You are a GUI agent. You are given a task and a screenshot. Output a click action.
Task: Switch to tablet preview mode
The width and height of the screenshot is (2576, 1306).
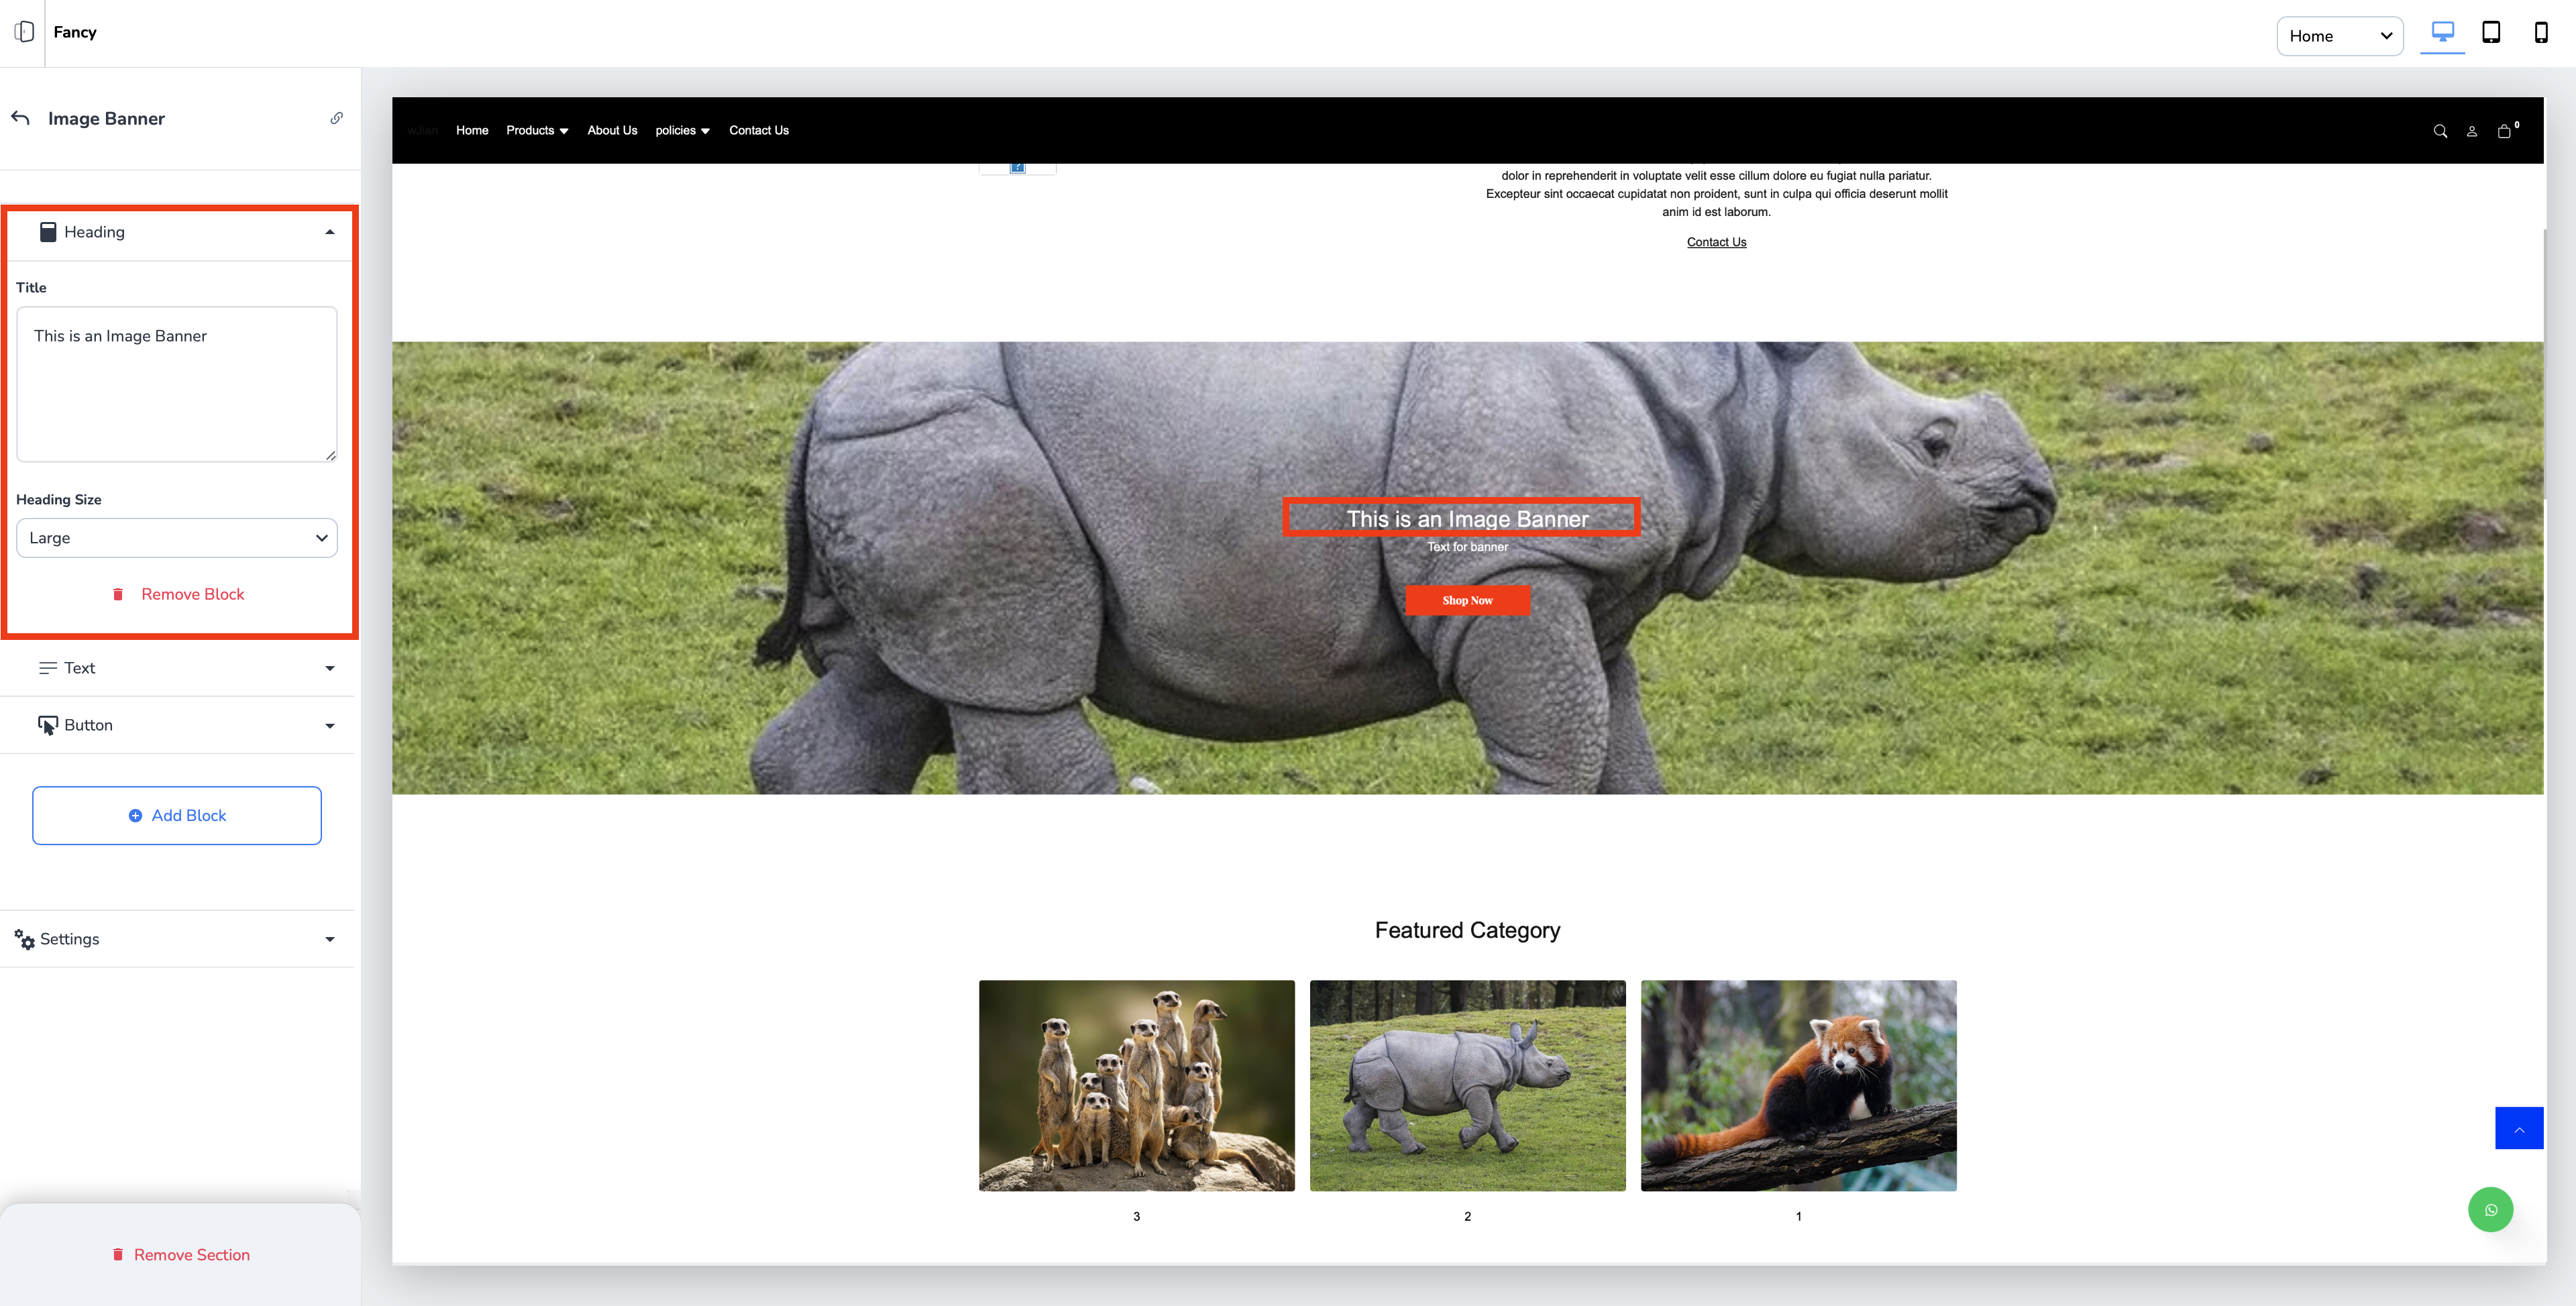point(2491,33)
